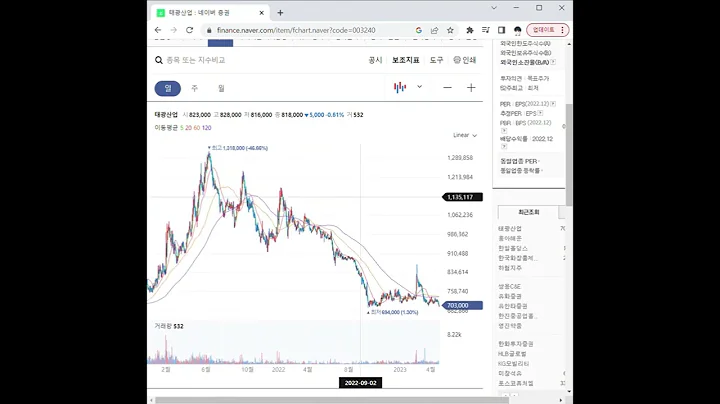Select the 일 daily period tab
The height and width of the screenshot is (404, 720).
pos(168,88)
